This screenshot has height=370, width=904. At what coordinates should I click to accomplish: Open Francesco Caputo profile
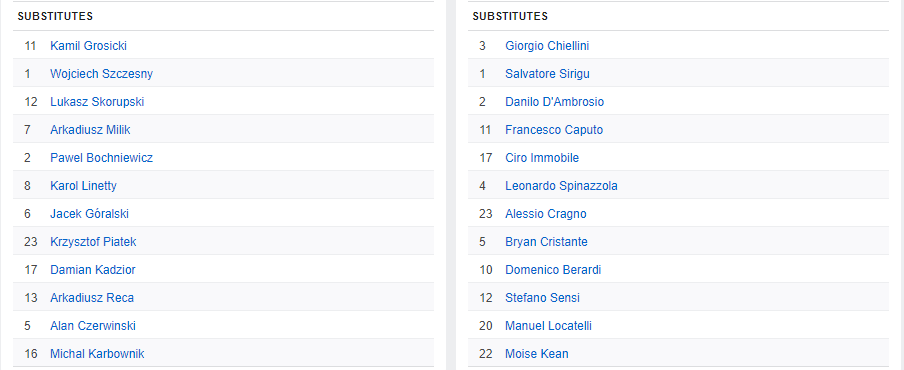554,130
